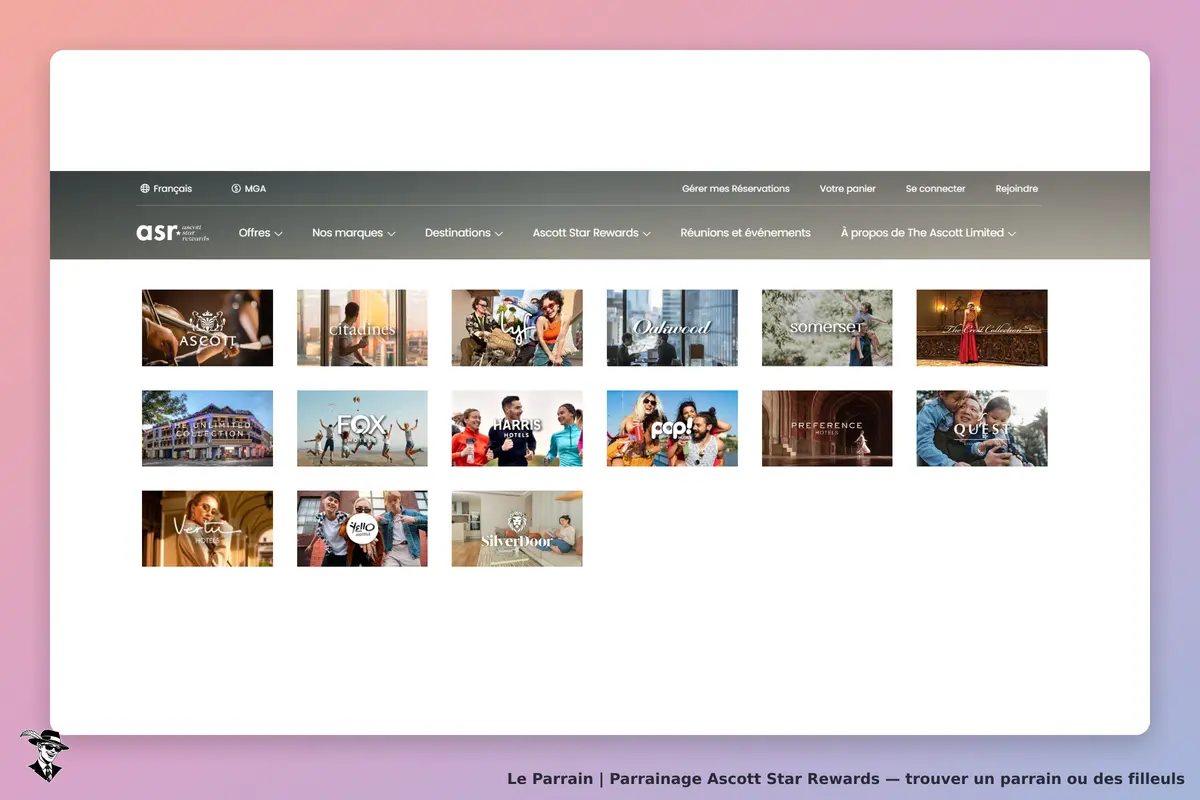Open The Crest Collection thumbnail
Image resolution: width=1200 pixels, height=800 pixels.
click(982, 328)
